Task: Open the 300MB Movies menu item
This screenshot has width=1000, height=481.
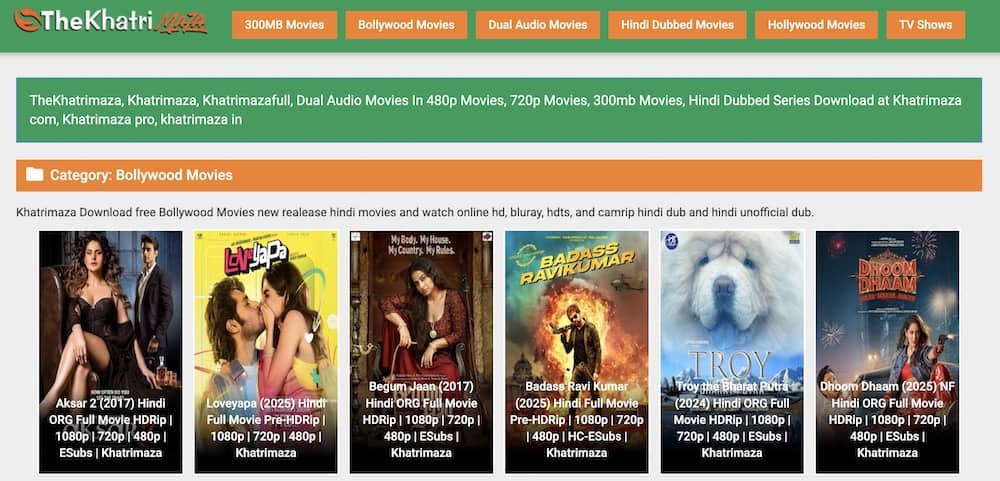Action: (284, 25)
